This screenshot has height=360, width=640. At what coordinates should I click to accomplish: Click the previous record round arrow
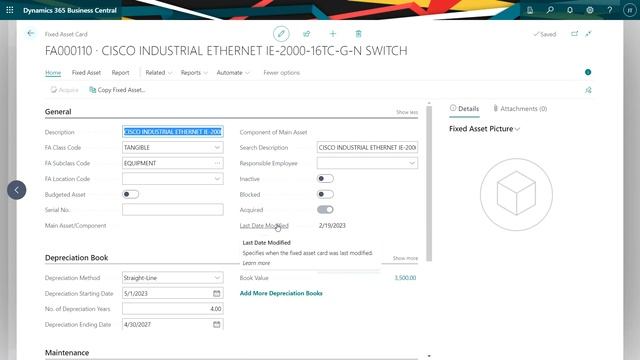pyautogui.click(x=17, y=190)
